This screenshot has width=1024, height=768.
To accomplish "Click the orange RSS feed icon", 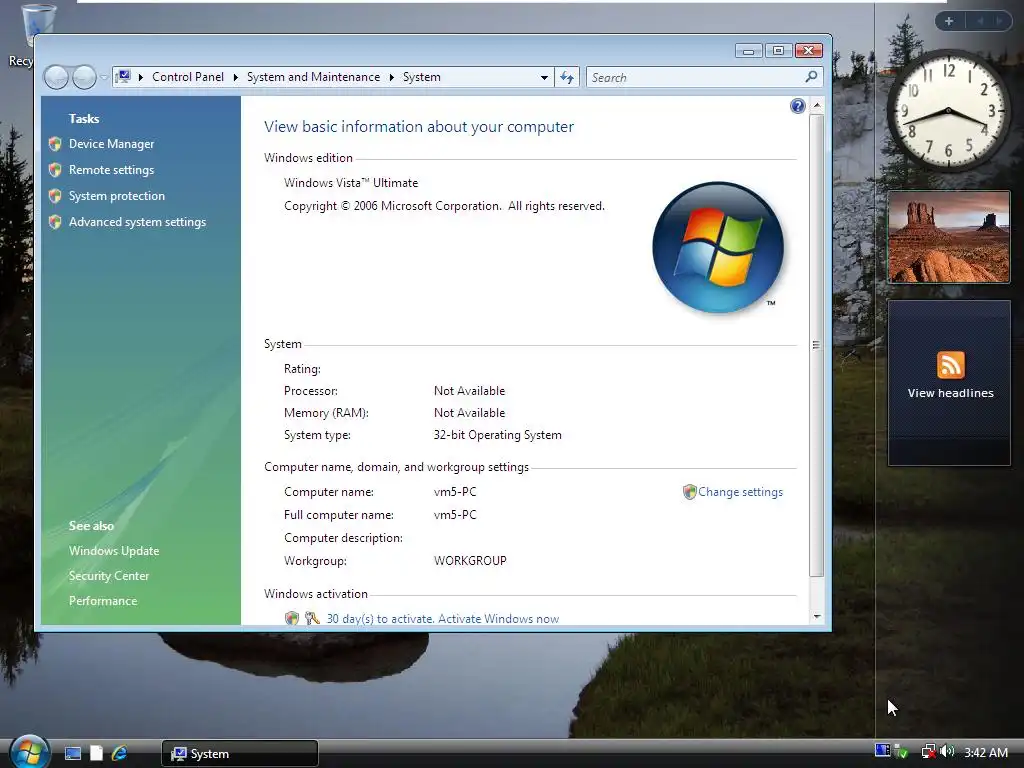I will (950, 364).
